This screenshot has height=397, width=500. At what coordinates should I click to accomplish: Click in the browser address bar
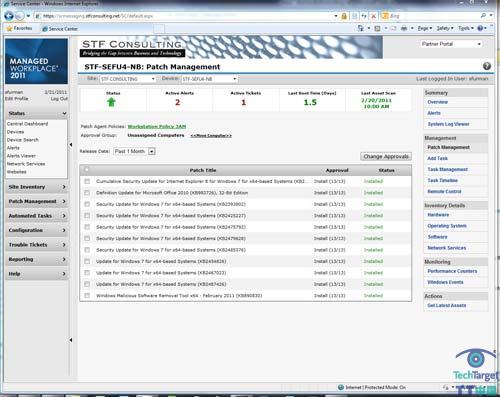187,16
